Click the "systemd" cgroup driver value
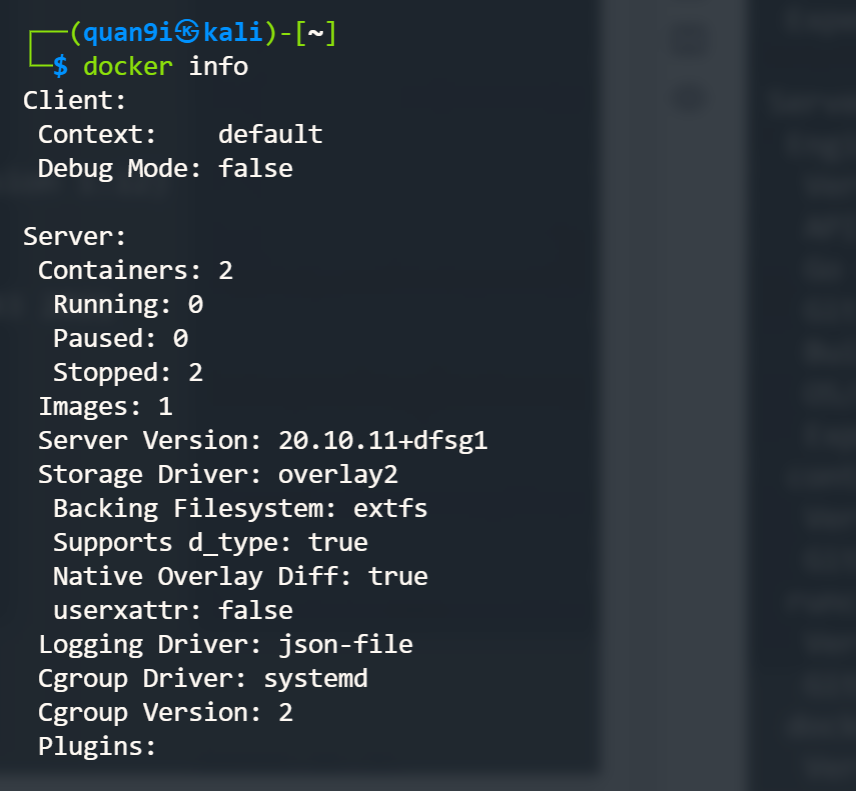 pyautogui.click(x=316, y=678)
